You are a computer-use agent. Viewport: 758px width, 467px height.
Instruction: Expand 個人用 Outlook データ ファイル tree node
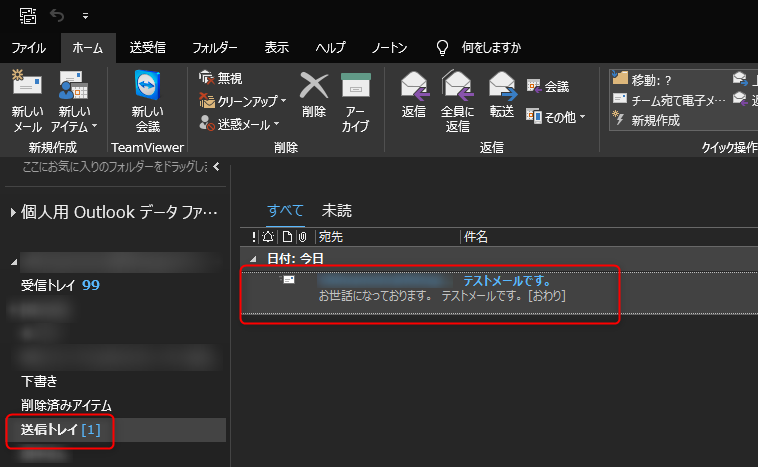pyautogui.click(x=13, y=212)
